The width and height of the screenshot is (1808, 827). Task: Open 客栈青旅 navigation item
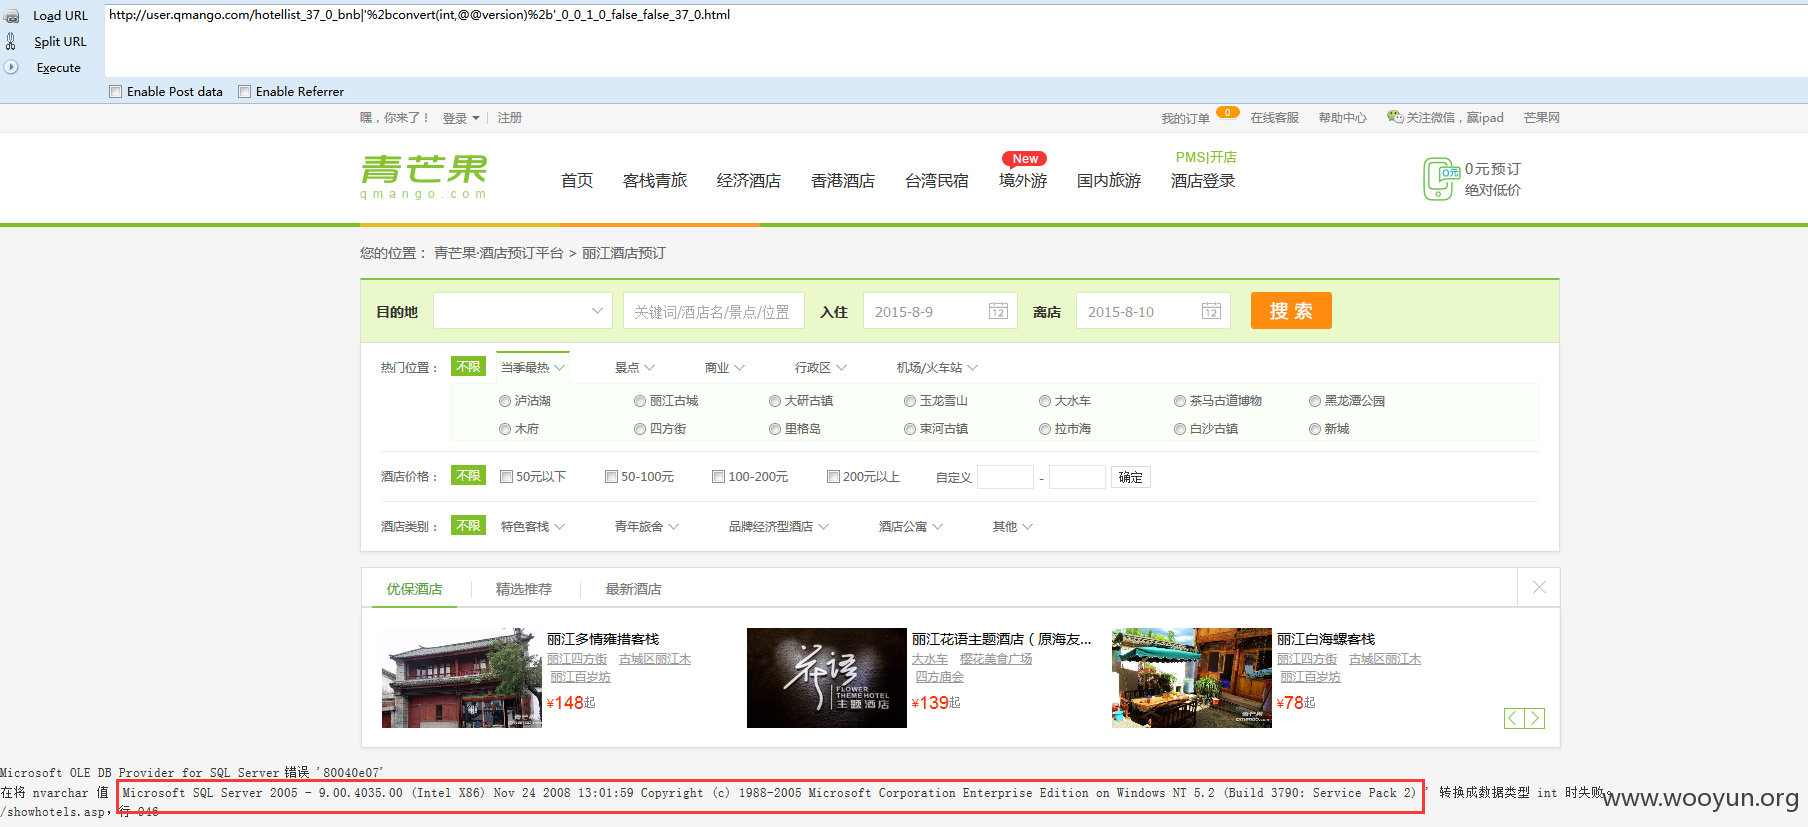tap(655, 181)
